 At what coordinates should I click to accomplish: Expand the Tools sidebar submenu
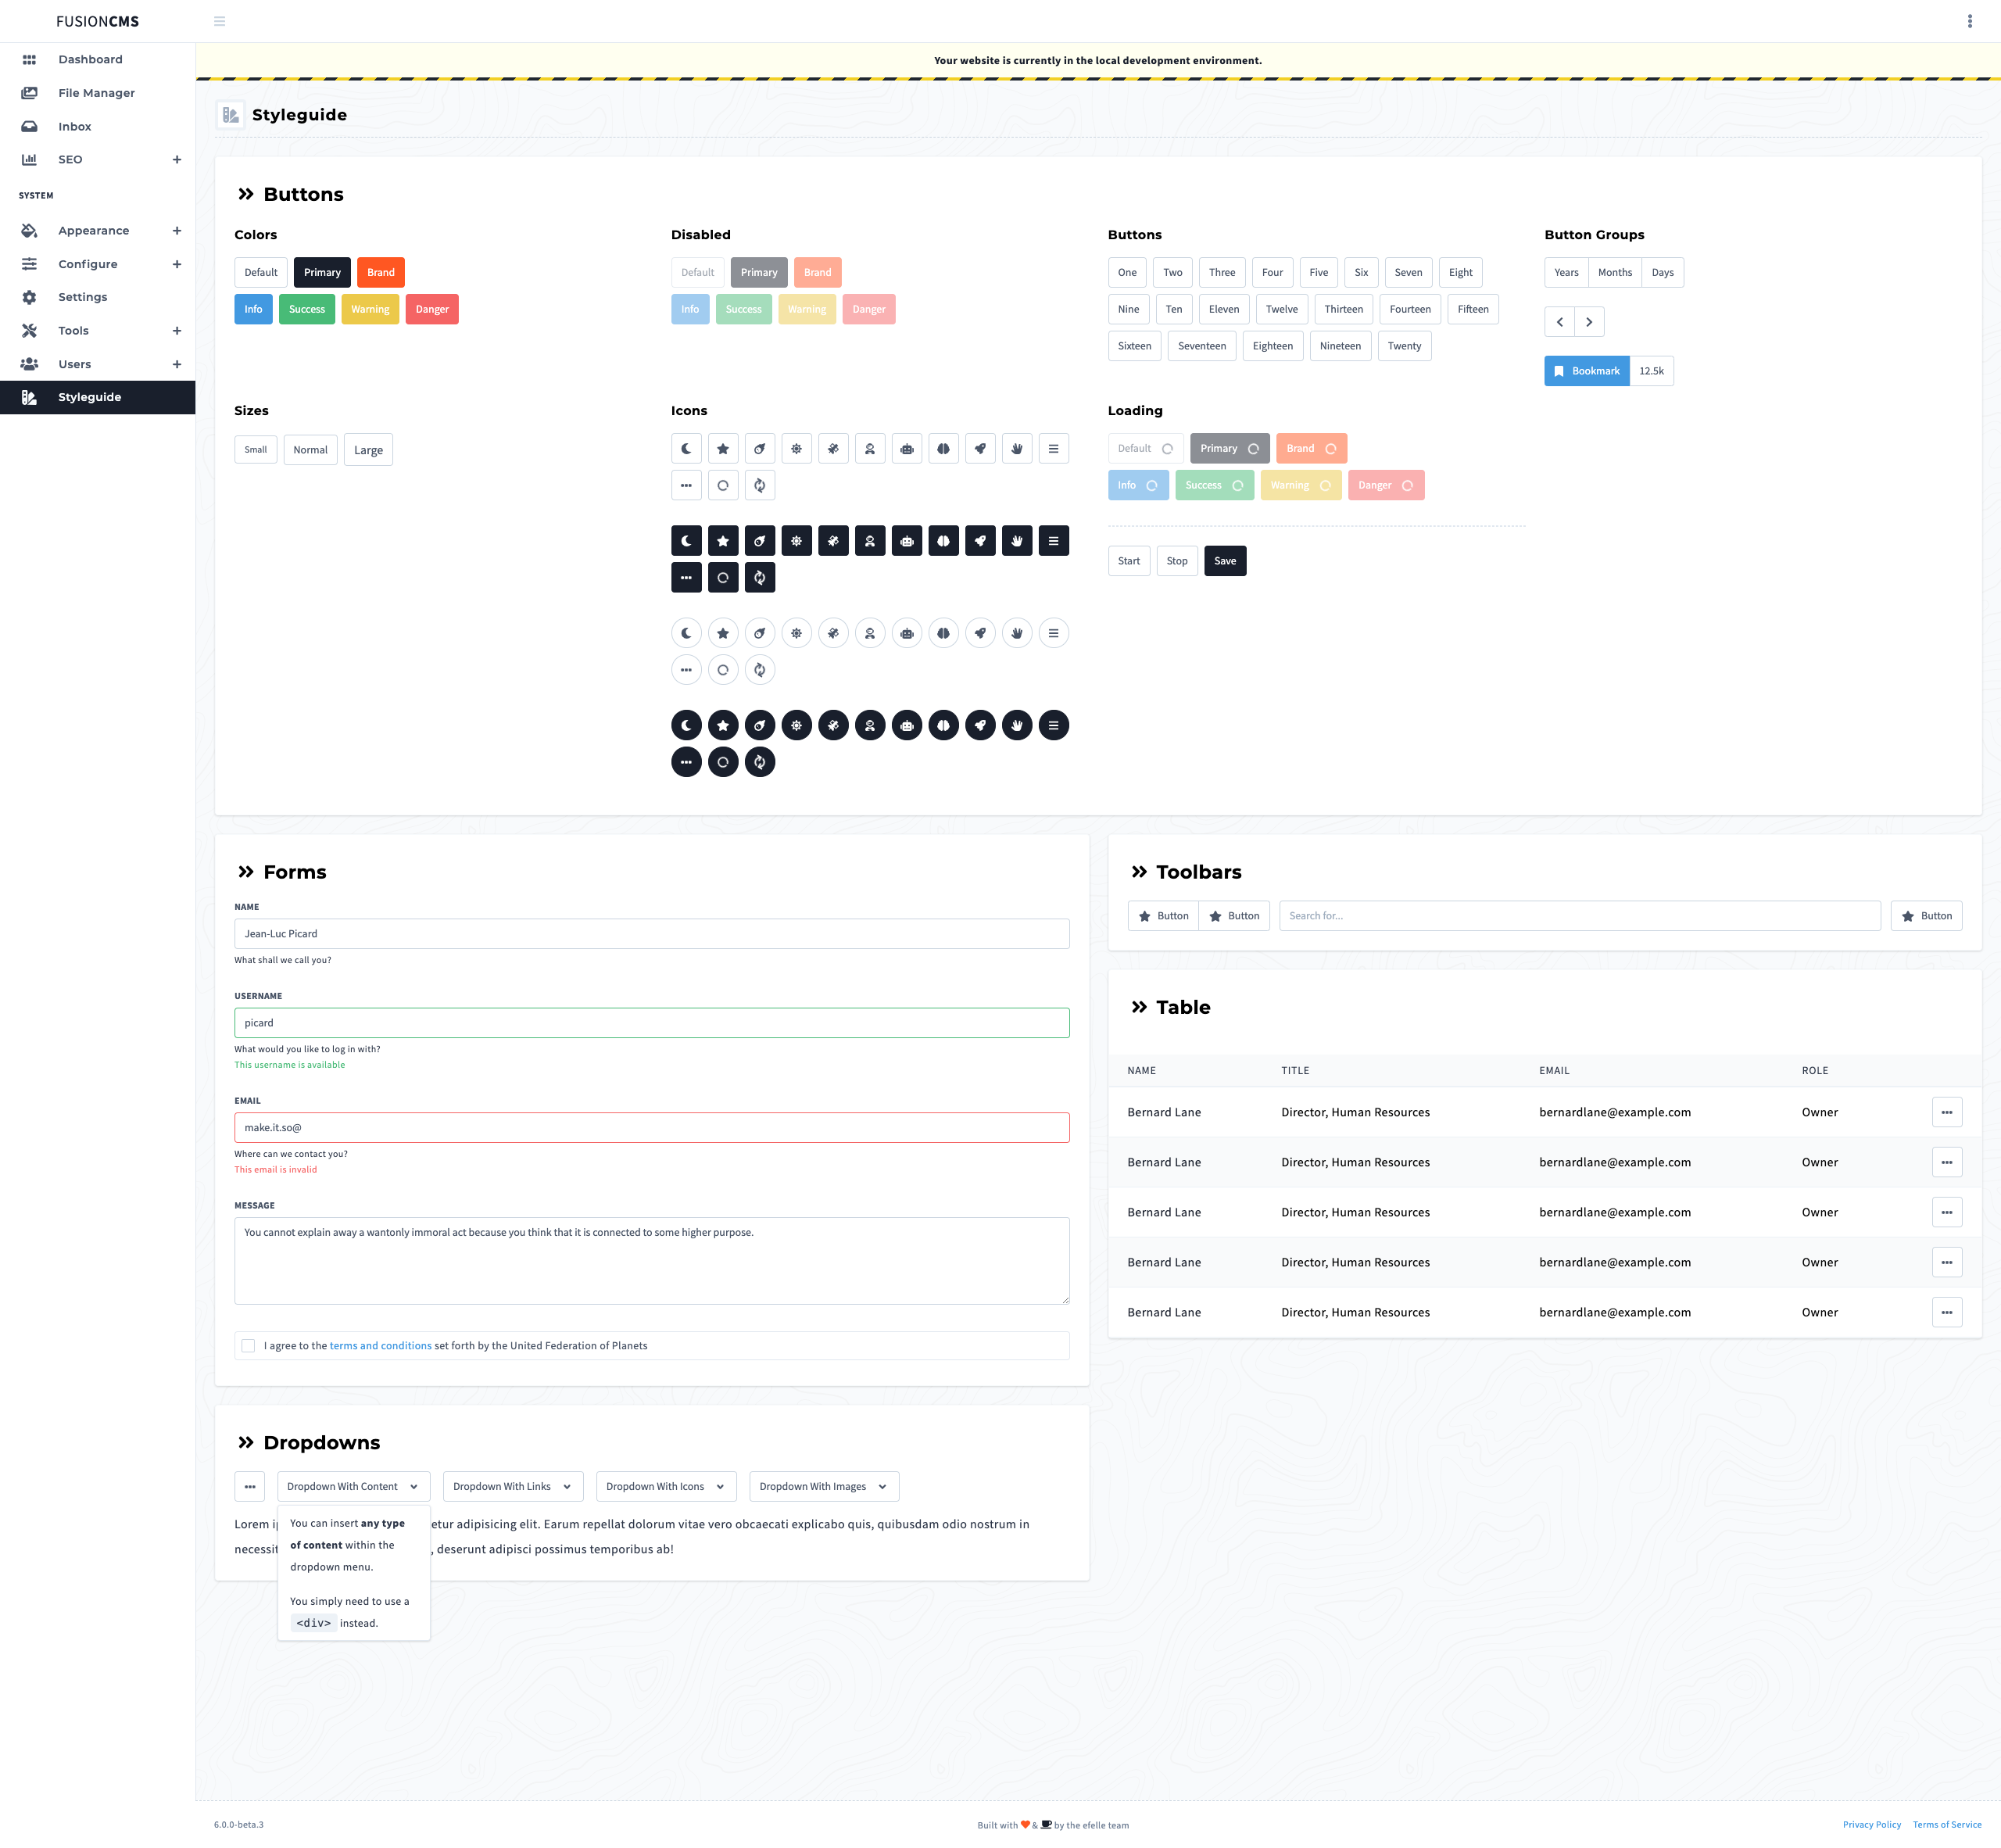(177, 331)
